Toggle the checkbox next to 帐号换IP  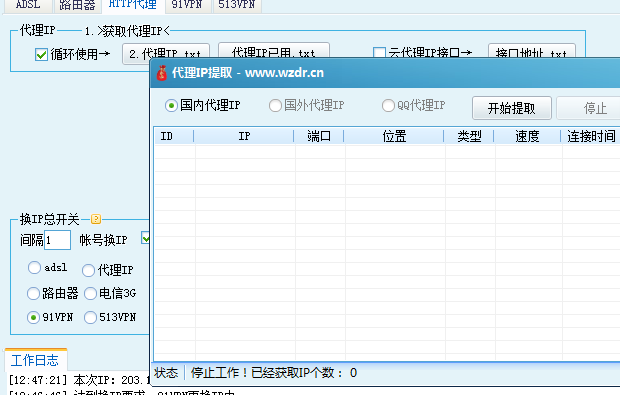coord(146,238)
